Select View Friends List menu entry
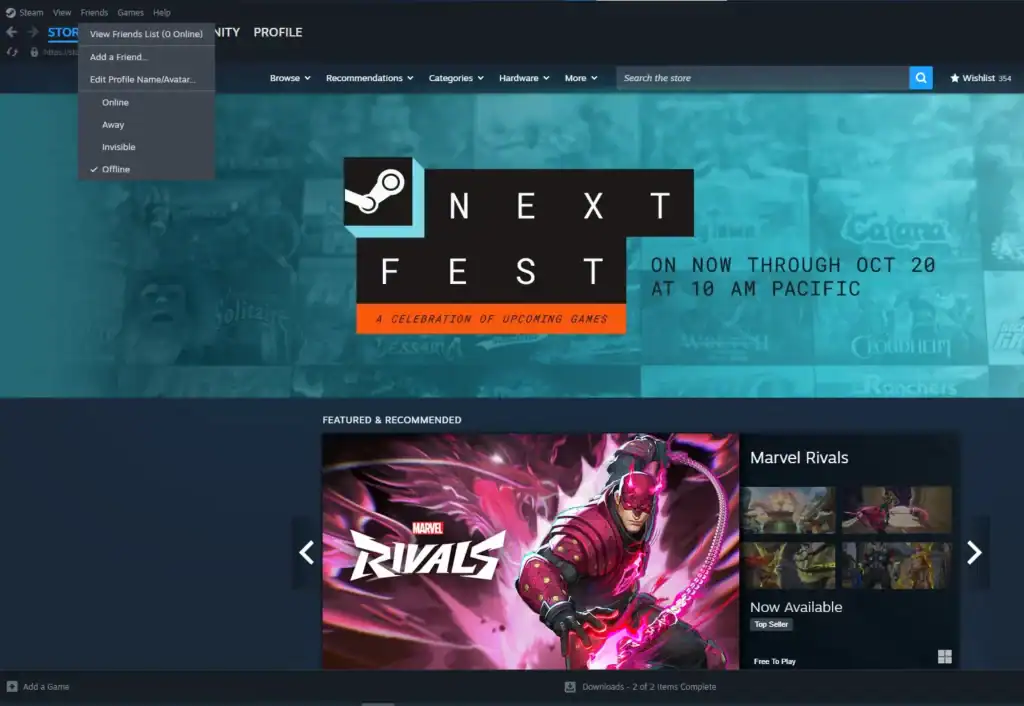 [x=146, y=34]
